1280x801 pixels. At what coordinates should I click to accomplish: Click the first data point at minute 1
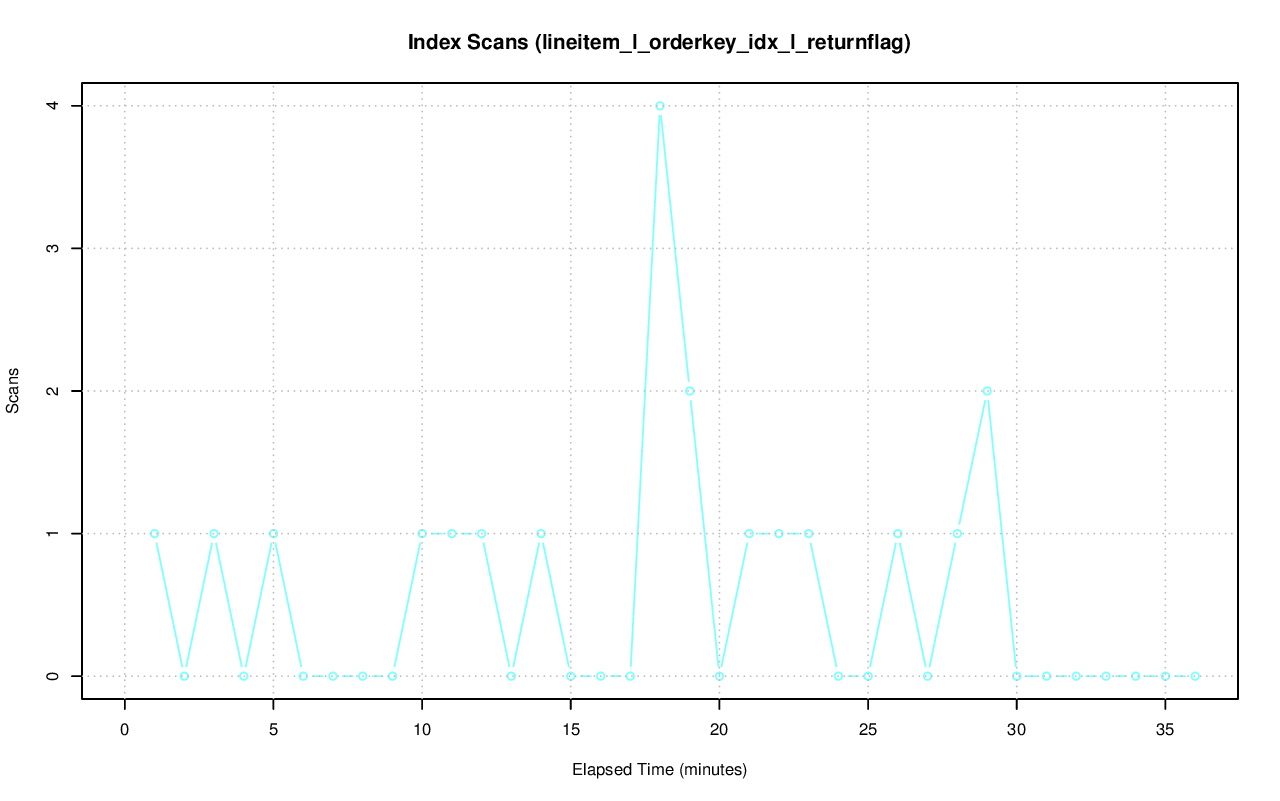click(x=154, y=534)
